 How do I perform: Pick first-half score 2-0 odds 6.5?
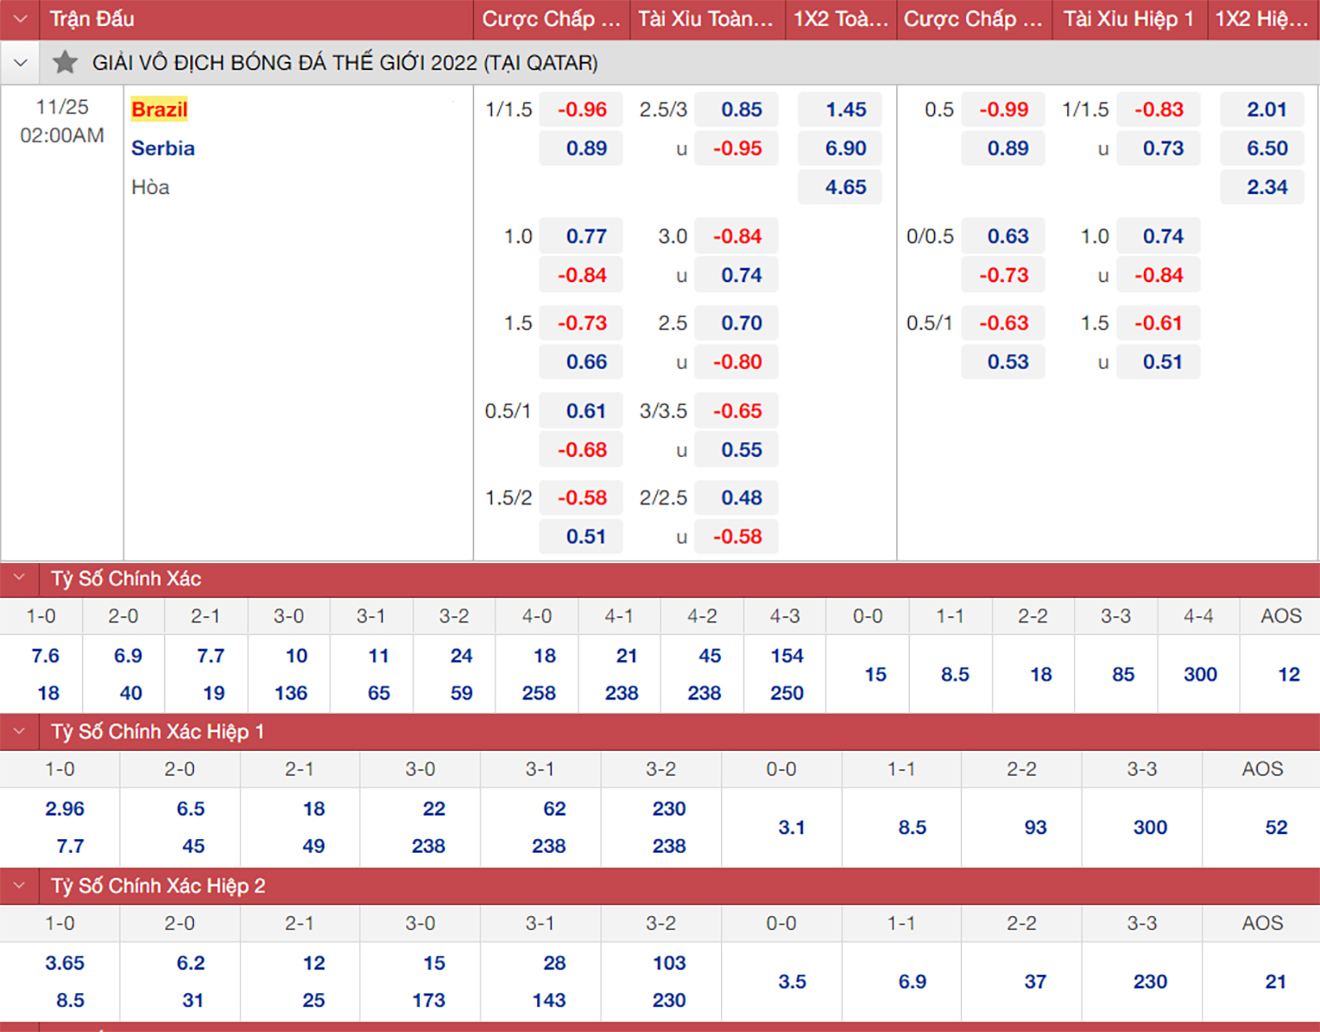point(190,809)
